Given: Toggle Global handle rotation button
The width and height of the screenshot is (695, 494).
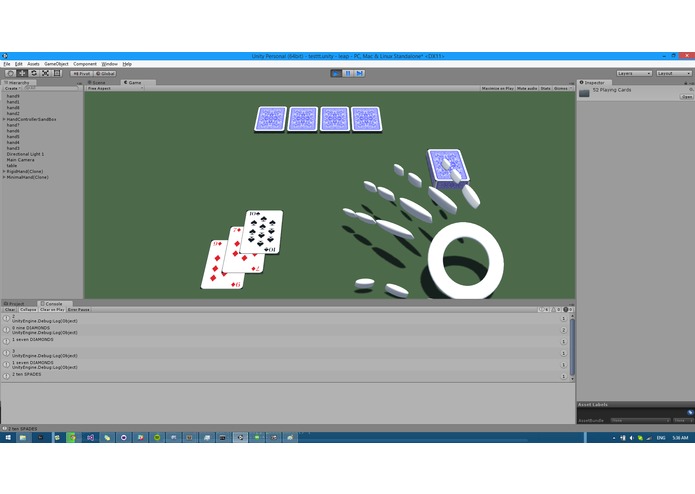Looking at the screenshot, I should click(105, 74).
